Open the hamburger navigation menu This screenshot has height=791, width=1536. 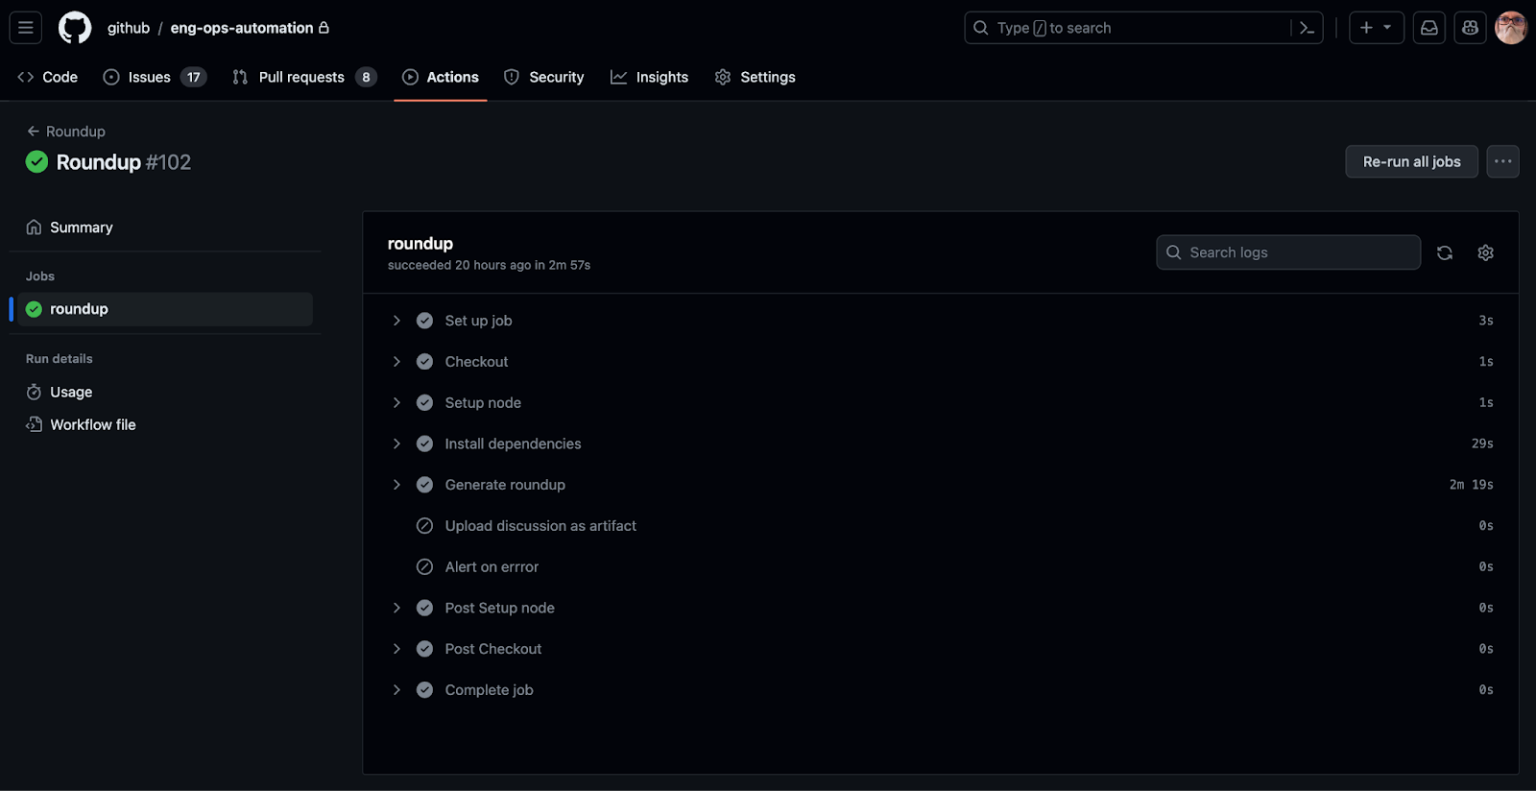pyautogui.click(x=25, y=27)
